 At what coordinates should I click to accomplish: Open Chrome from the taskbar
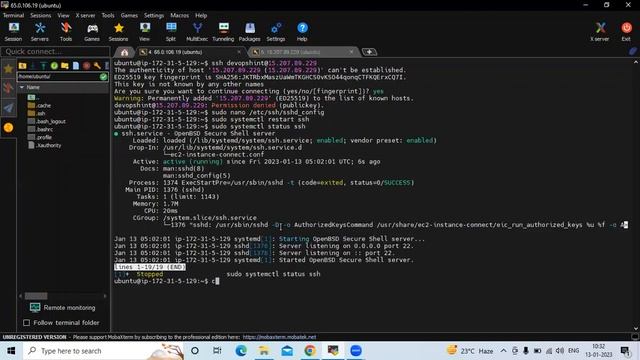(x=310, y=351)
